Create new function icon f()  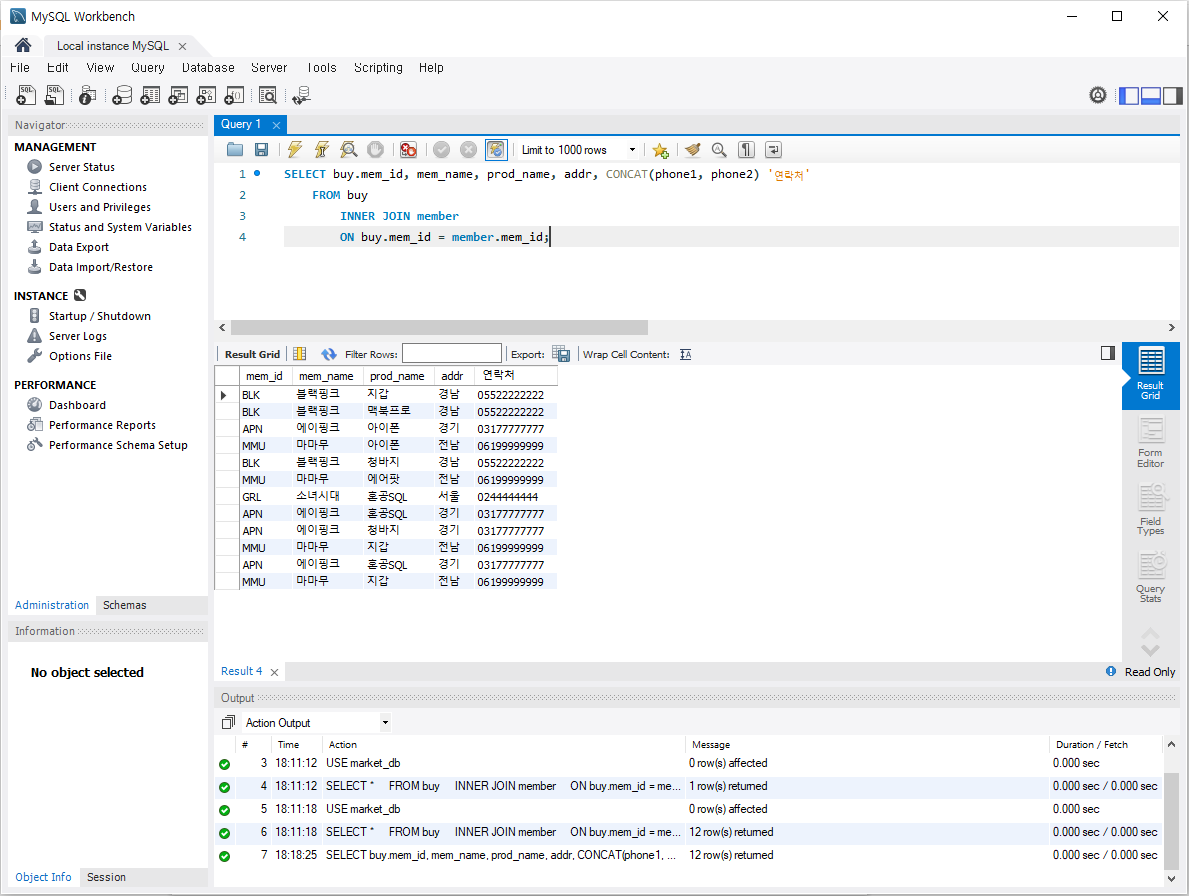(x=234, y=96)
